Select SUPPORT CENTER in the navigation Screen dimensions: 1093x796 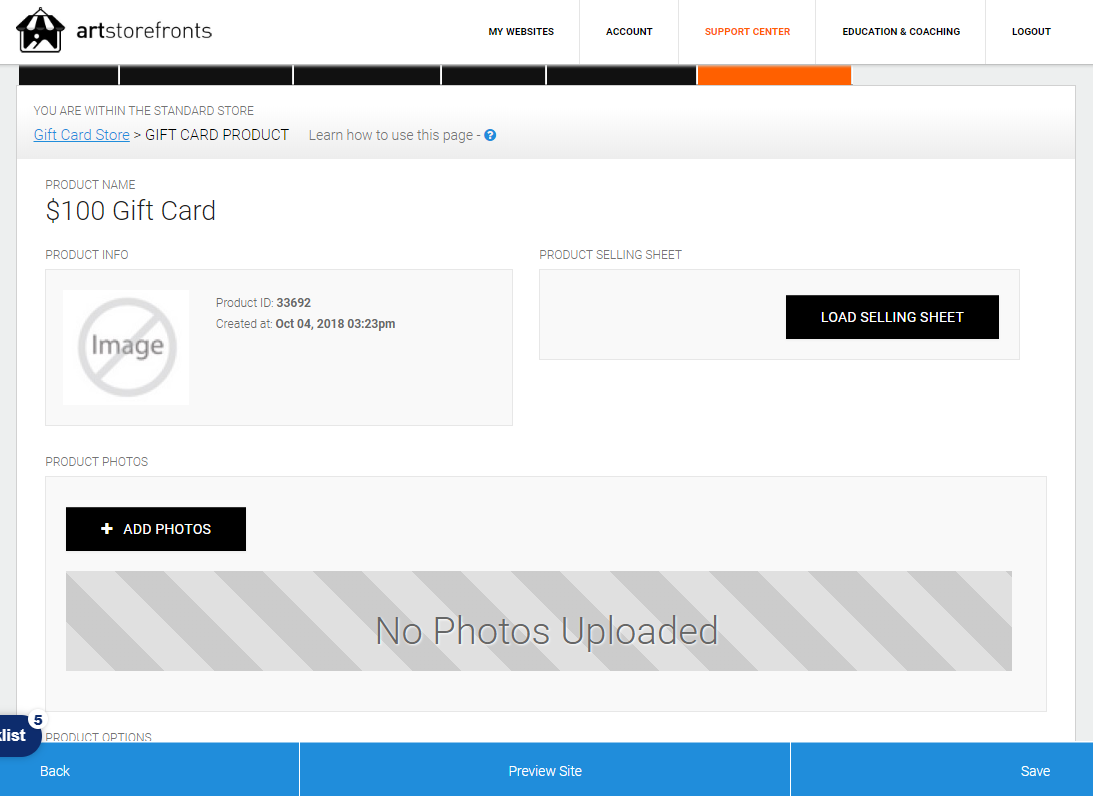click(747, 31)
